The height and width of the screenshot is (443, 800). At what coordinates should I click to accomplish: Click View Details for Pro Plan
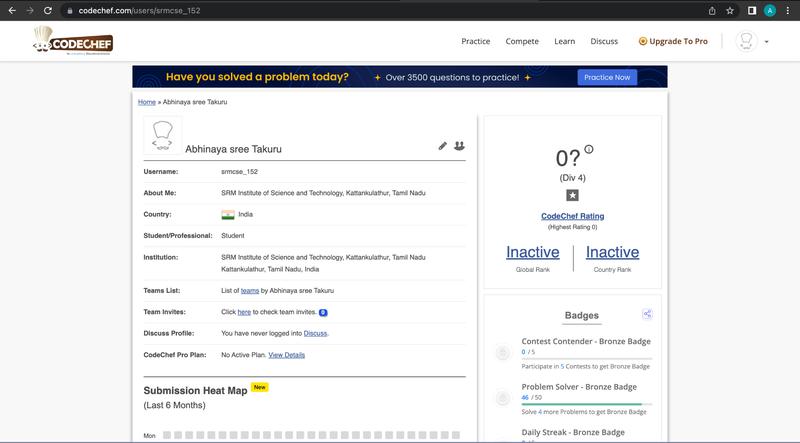tap(286, 355)
